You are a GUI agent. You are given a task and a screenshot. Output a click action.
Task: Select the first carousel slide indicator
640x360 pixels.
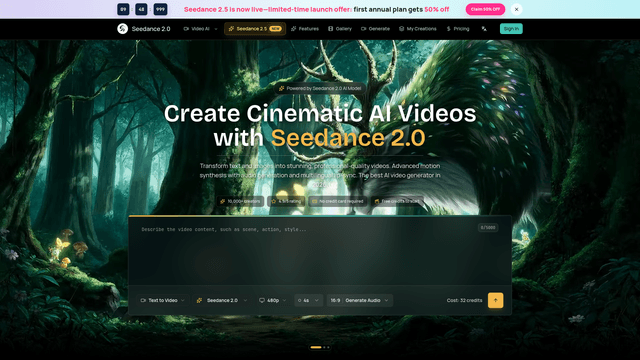316,347
